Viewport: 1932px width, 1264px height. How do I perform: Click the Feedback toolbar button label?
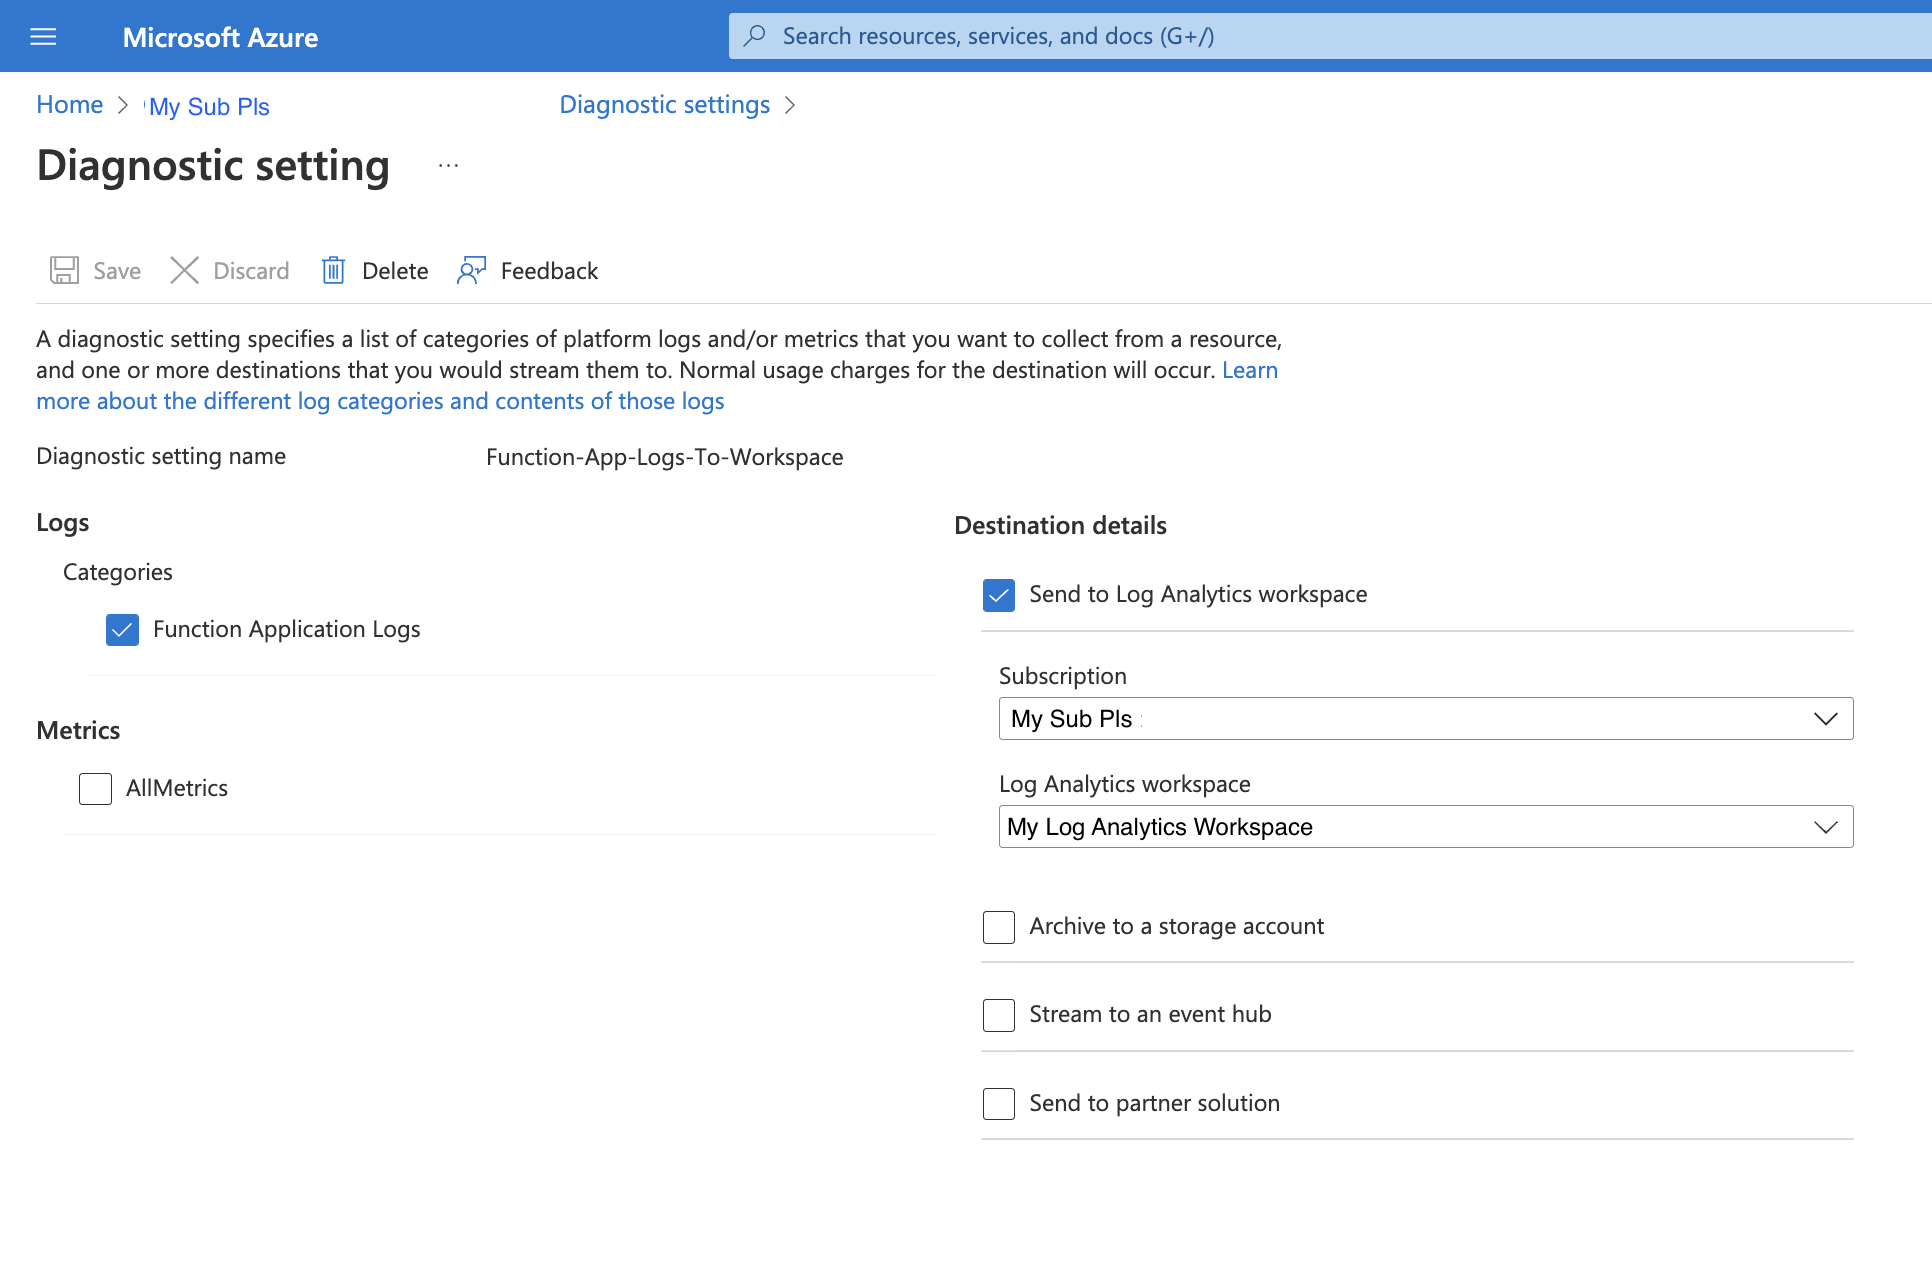pyautogui.click(x=549, y=271)
